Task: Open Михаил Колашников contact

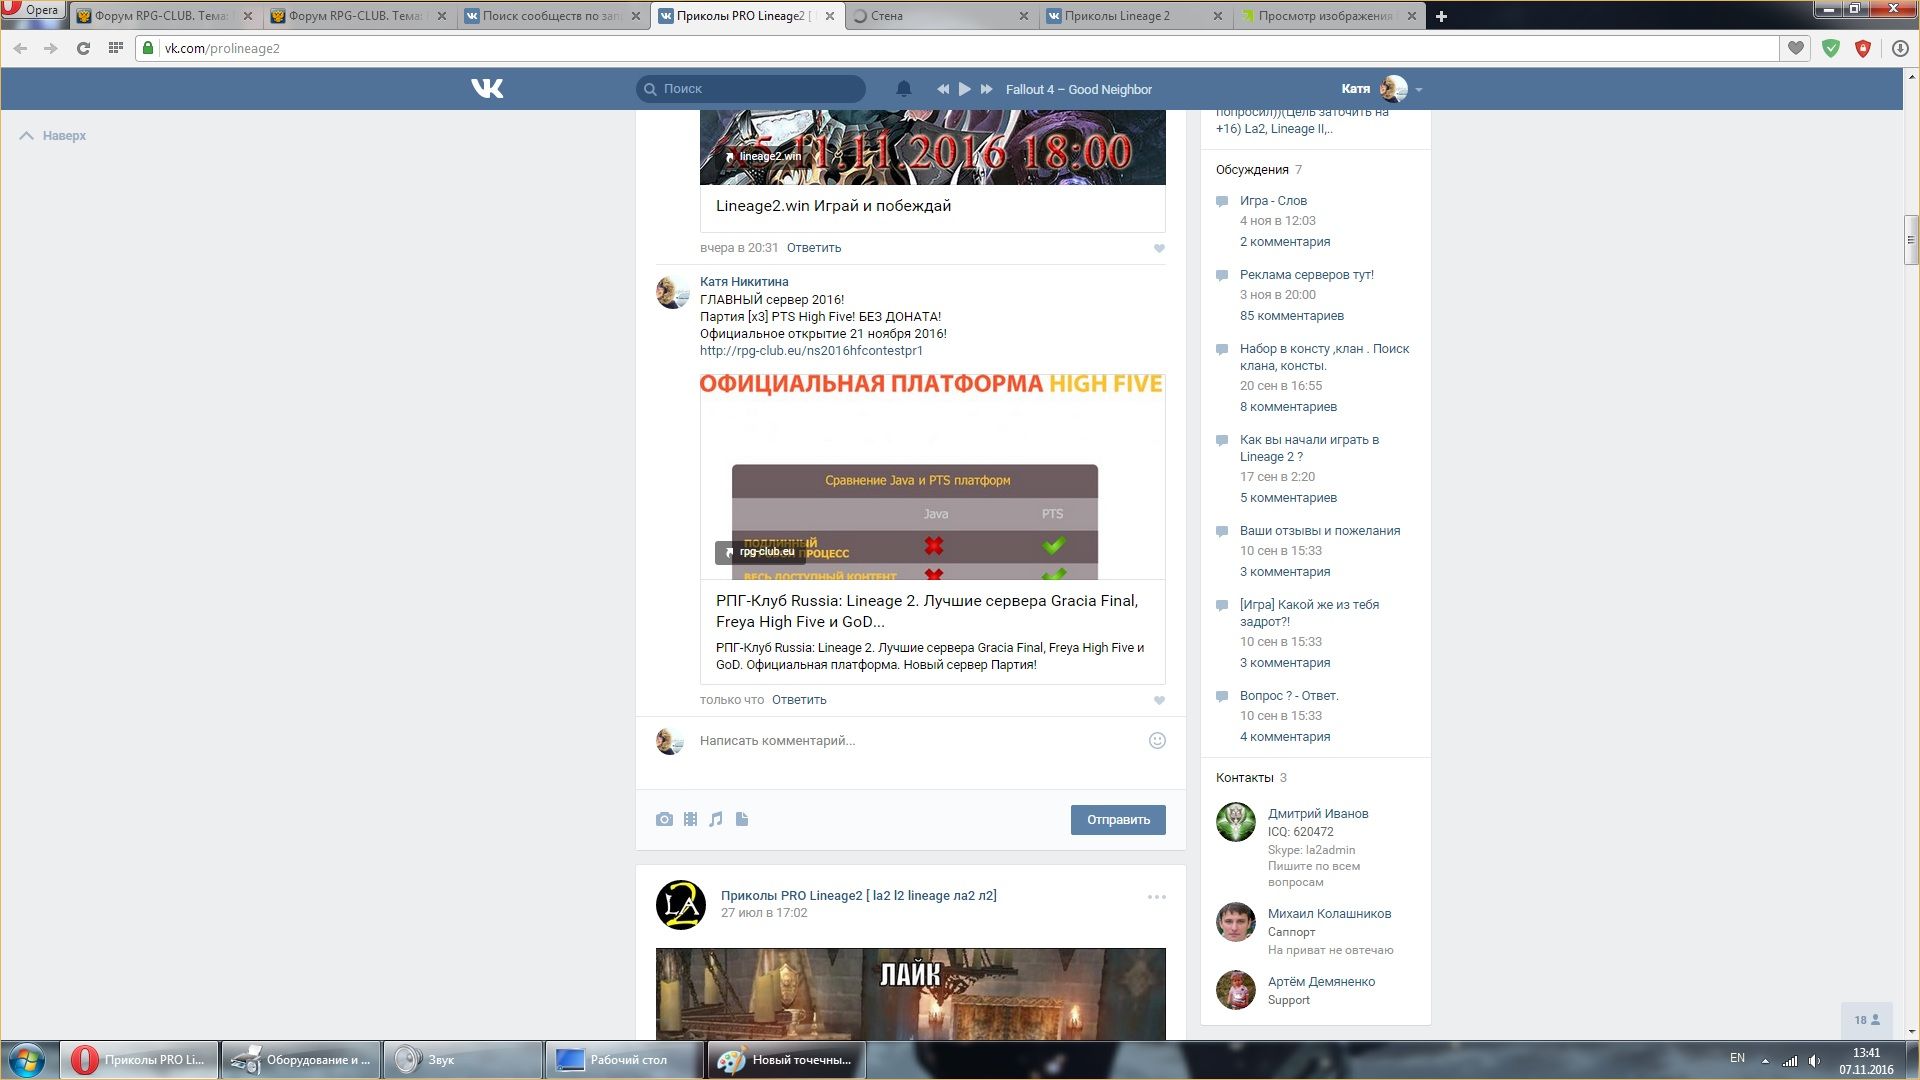Action: point(1329,914)
